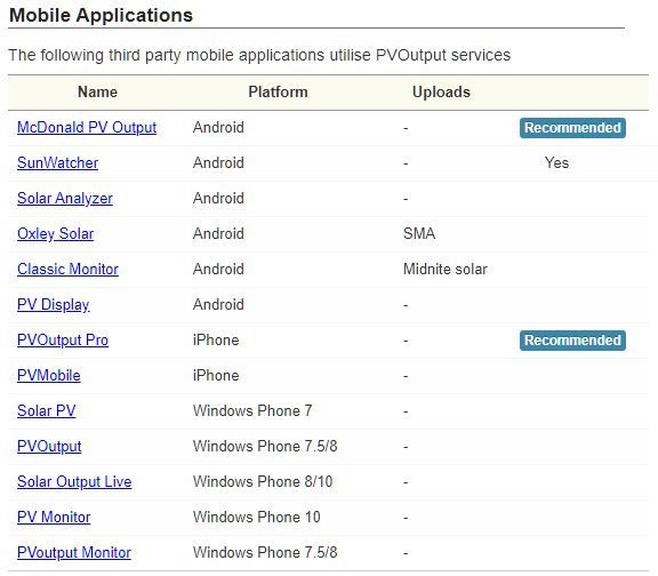Click the Uploads column header

tap(441, 92)
